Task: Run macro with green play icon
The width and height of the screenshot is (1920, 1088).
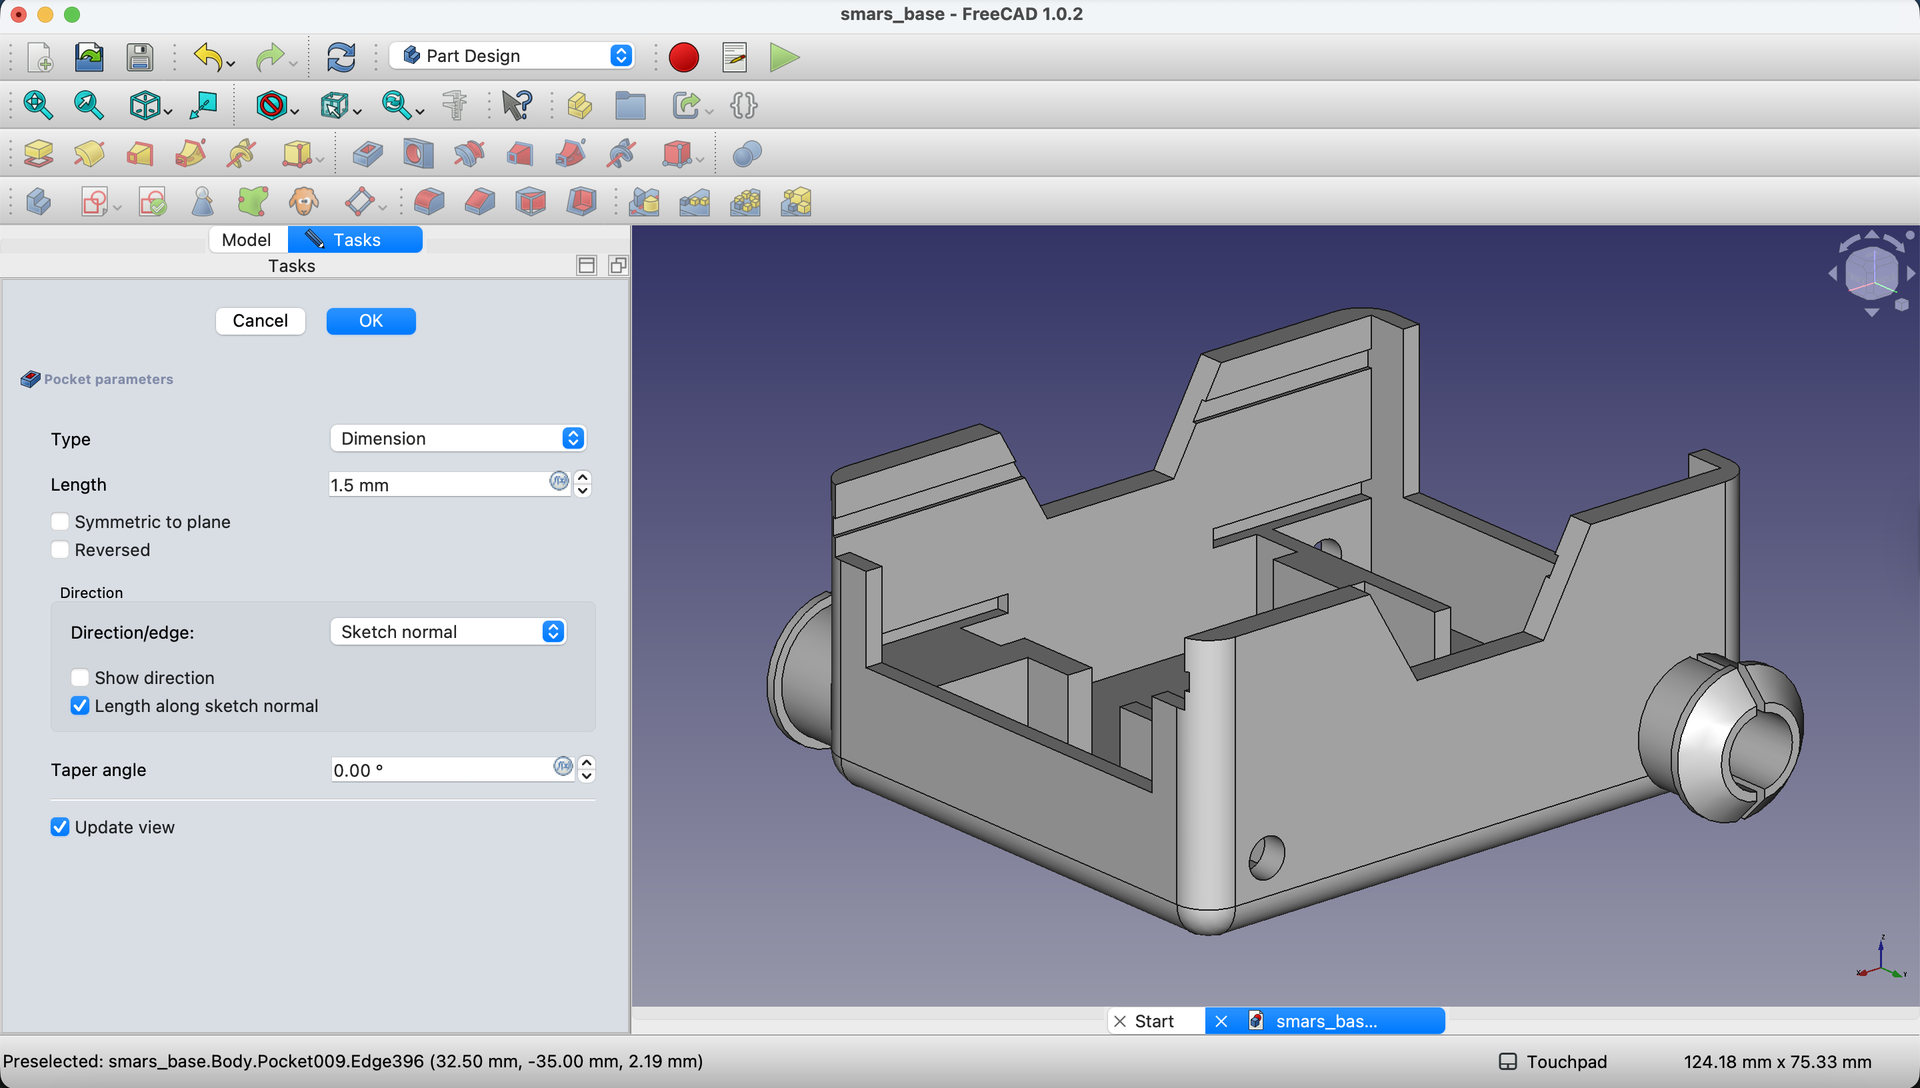Action: pyautogui.click(x=785, y=57)
